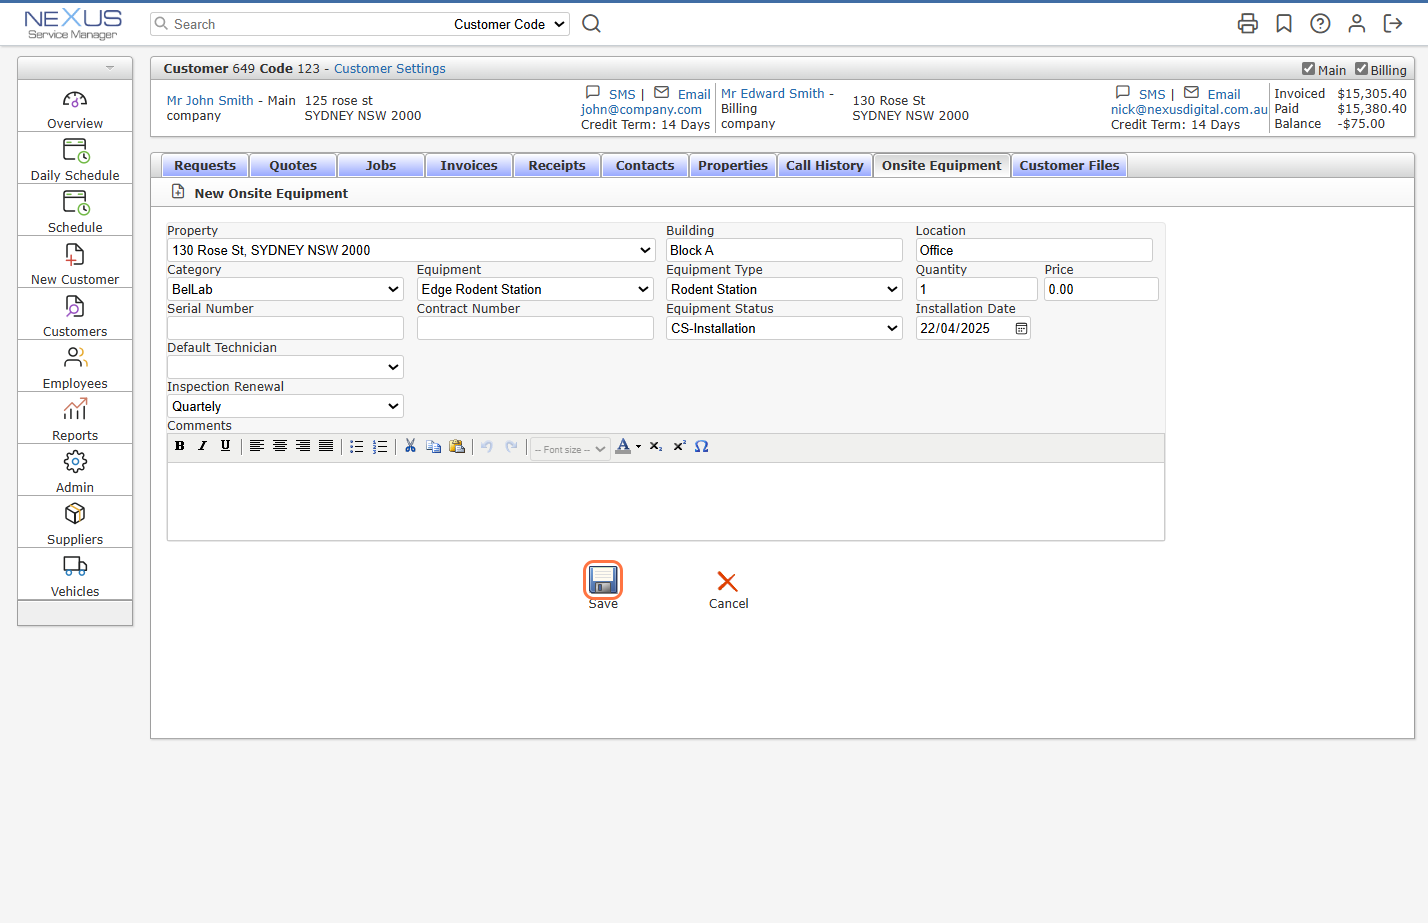The image size is (1428, 923).
Task: Open the user profile icon
Action: pos(1357,24)
